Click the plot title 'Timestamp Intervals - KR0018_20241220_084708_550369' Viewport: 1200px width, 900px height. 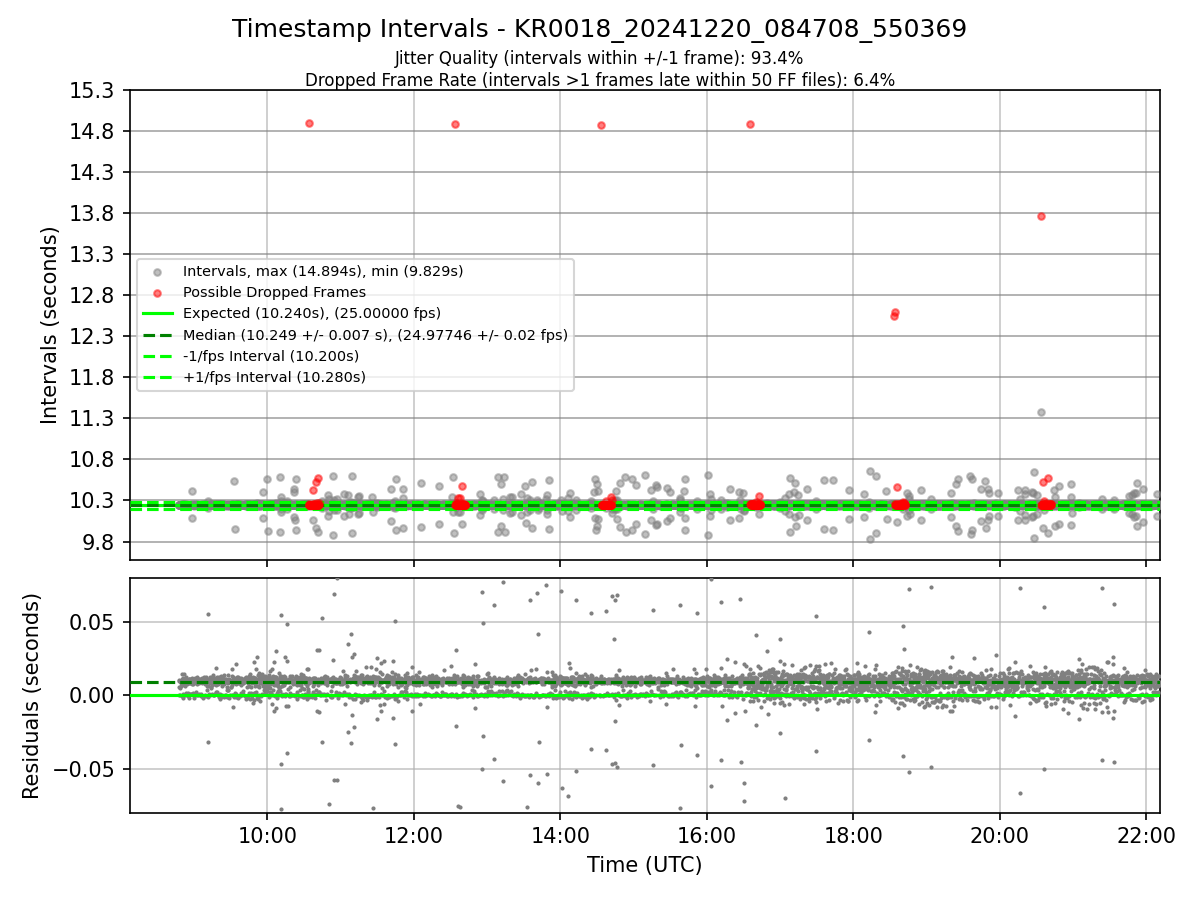click(599, 29)
